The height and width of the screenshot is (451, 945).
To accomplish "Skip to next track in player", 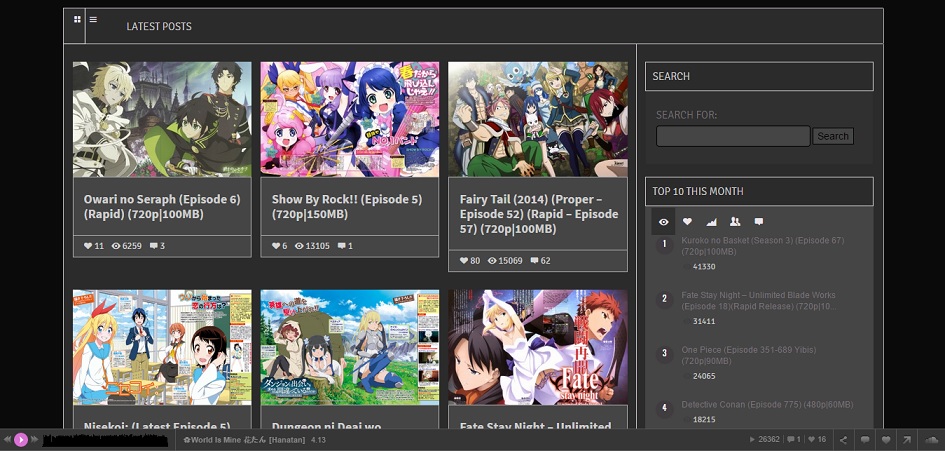I will pos(34,440).
